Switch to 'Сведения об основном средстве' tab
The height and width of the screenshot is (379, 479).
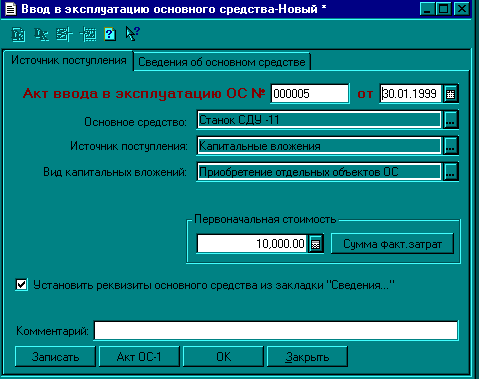click(x=222, y=62)
